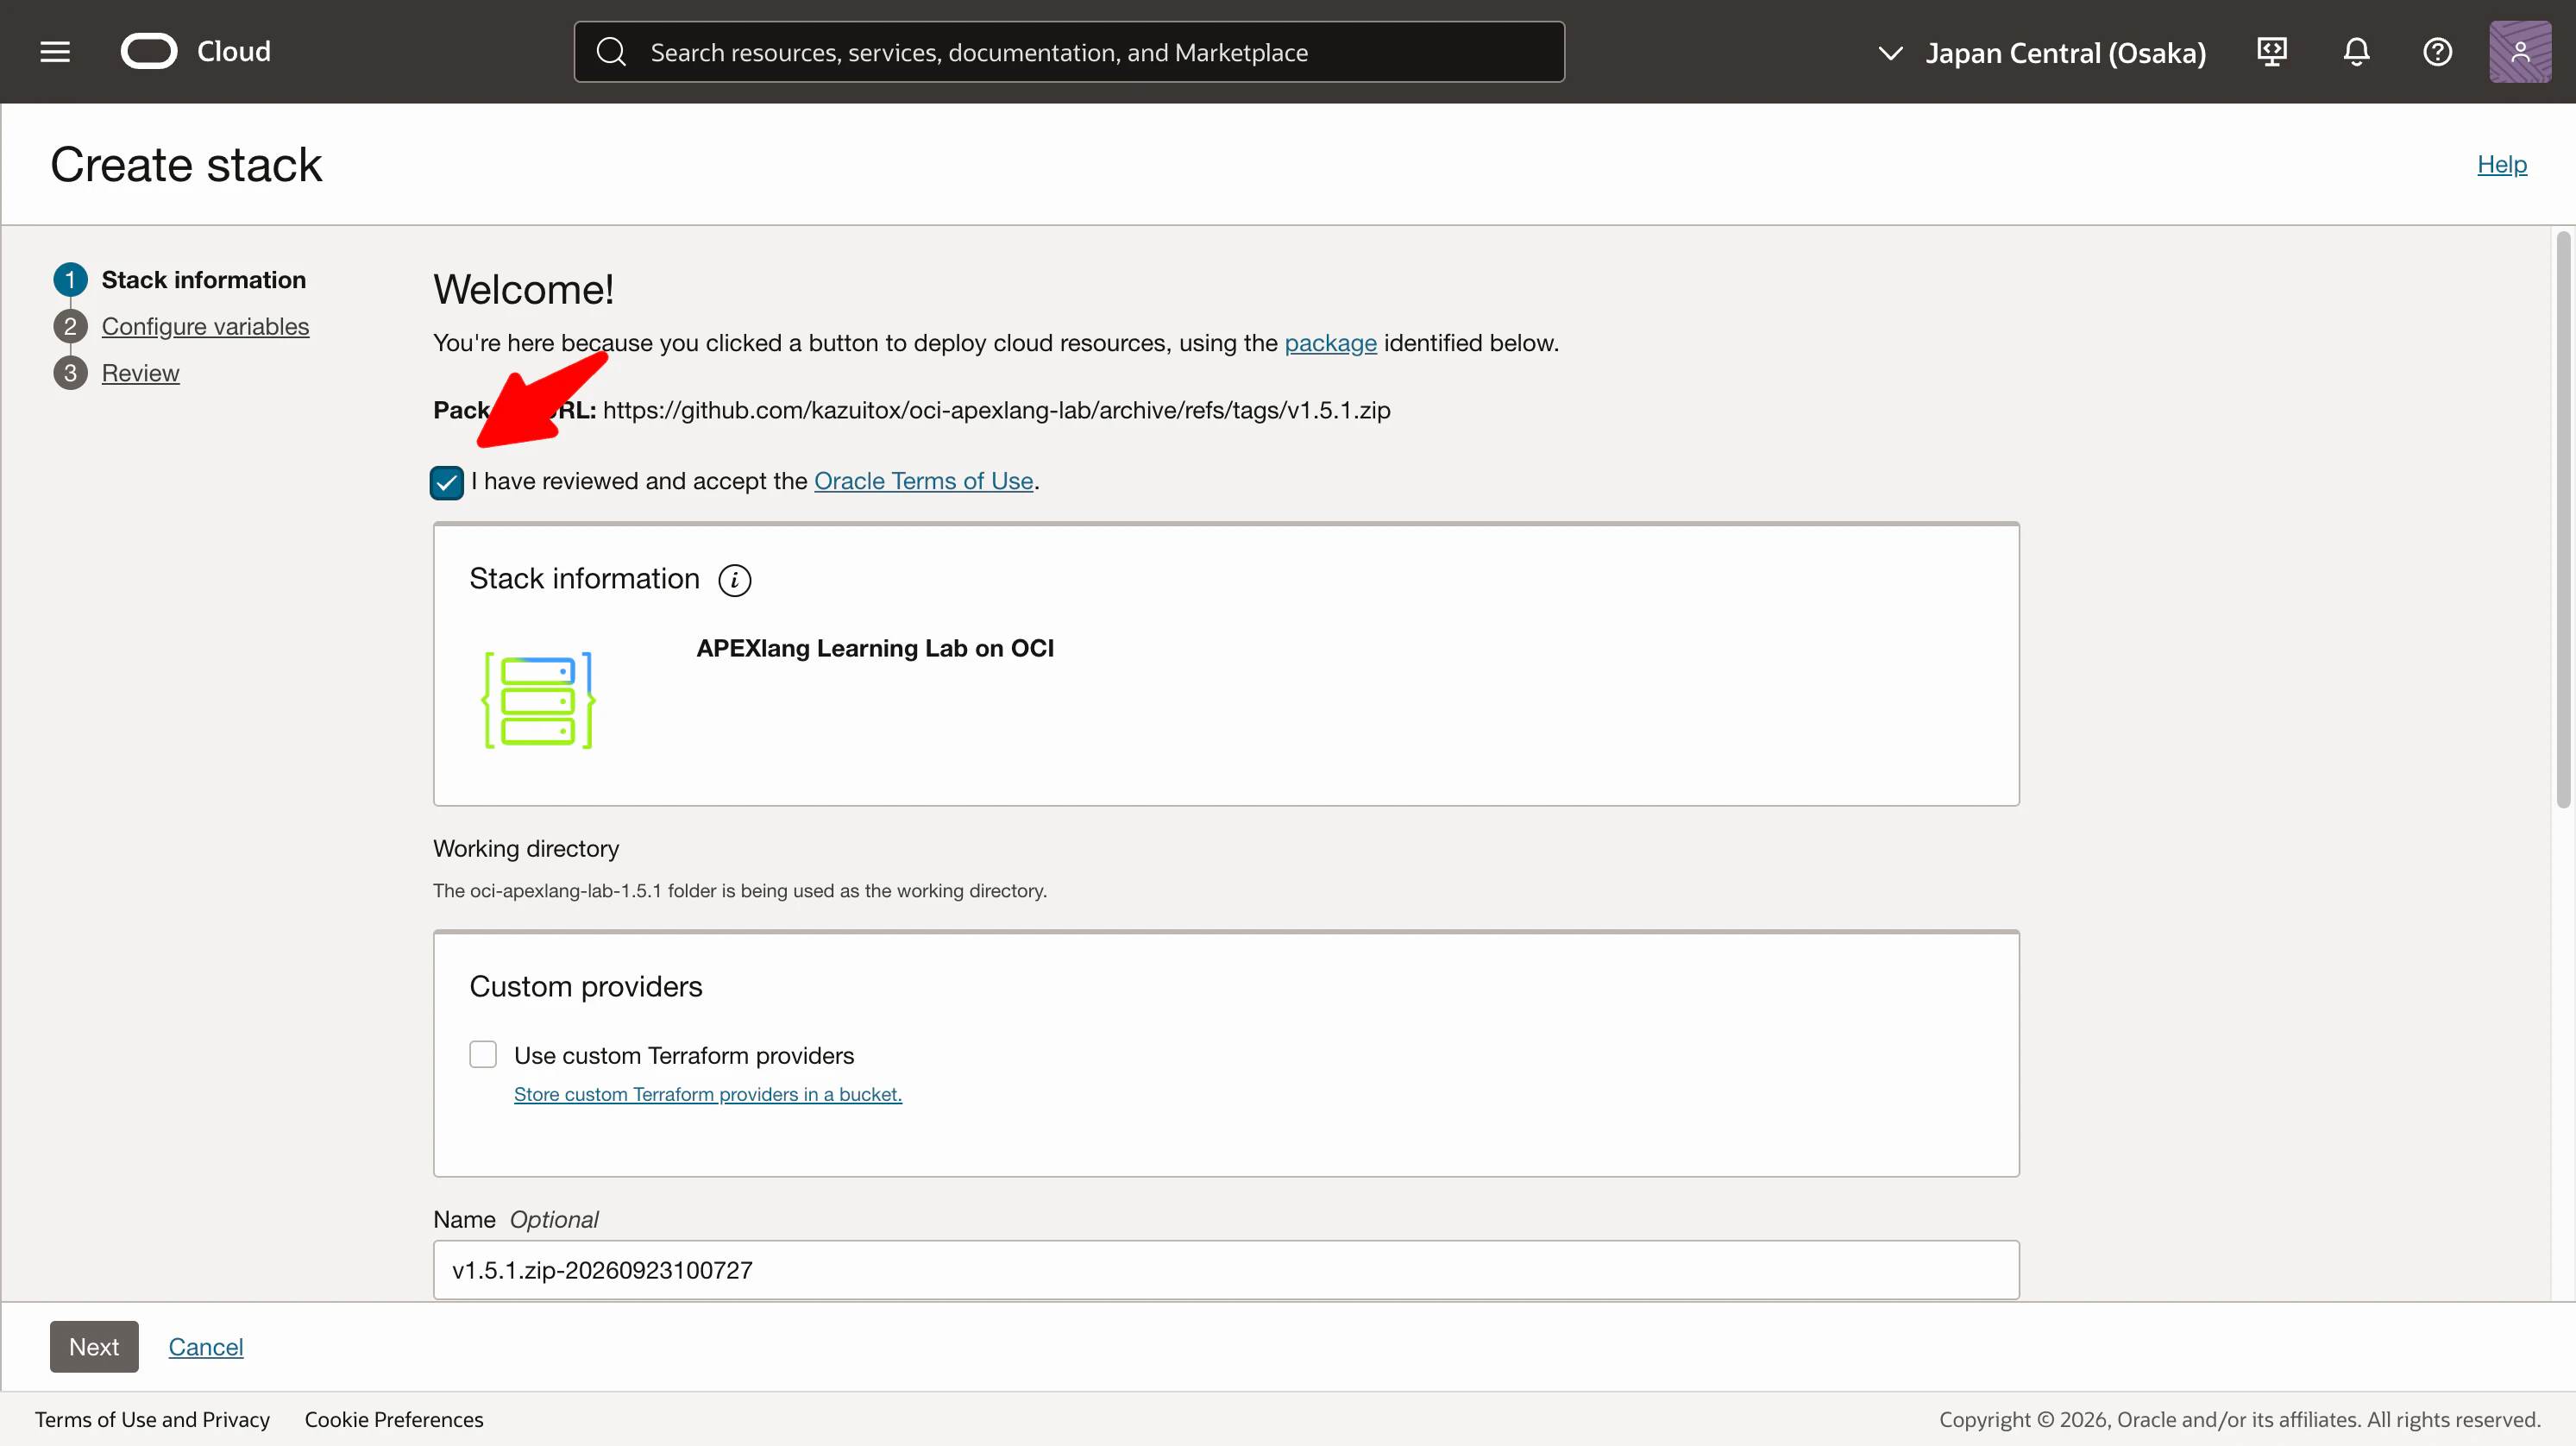
Task: Click the Stack information info icon
Action: (x=735, y=580)
